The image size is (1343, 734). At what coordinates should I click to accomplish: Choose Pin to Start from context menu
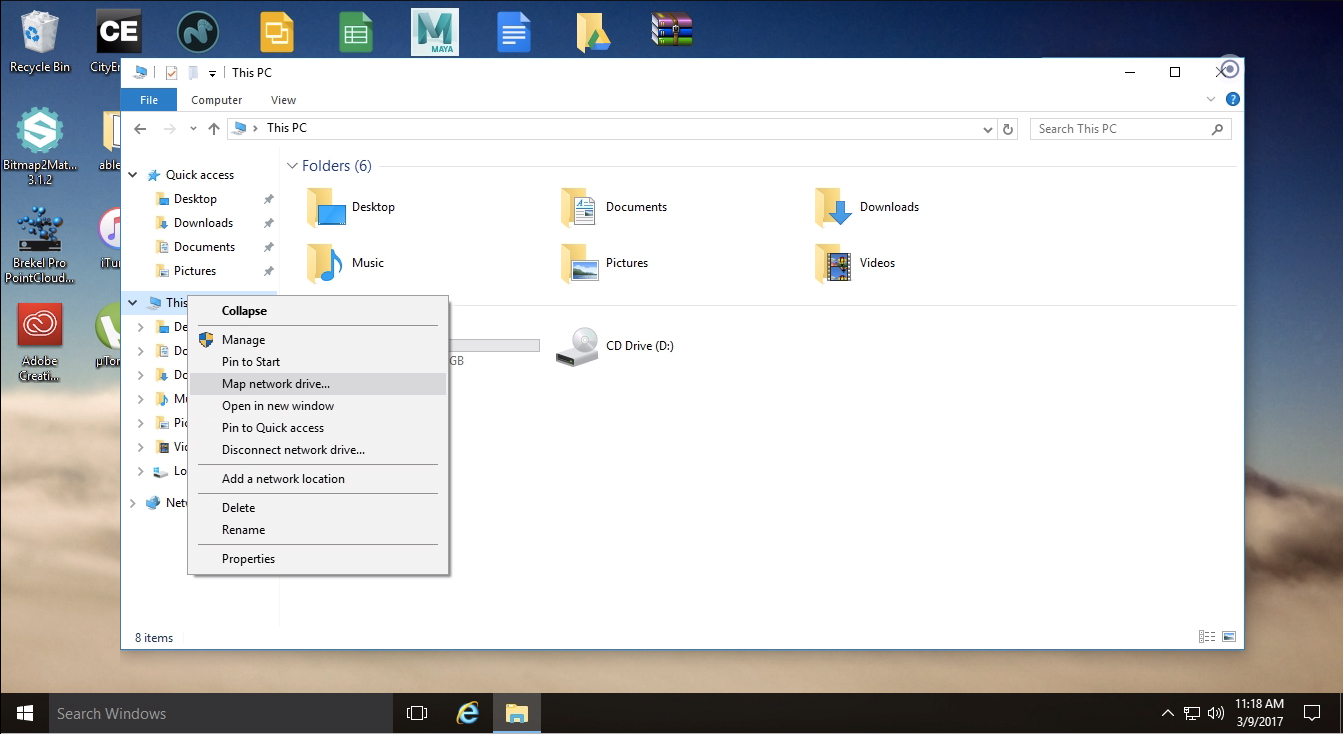pyautogui.click(x=317, y=362)
